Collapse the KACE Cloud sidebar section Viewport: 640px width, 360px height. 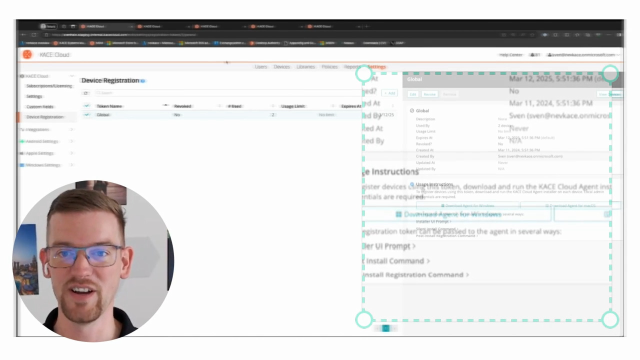tap(72, 76)
